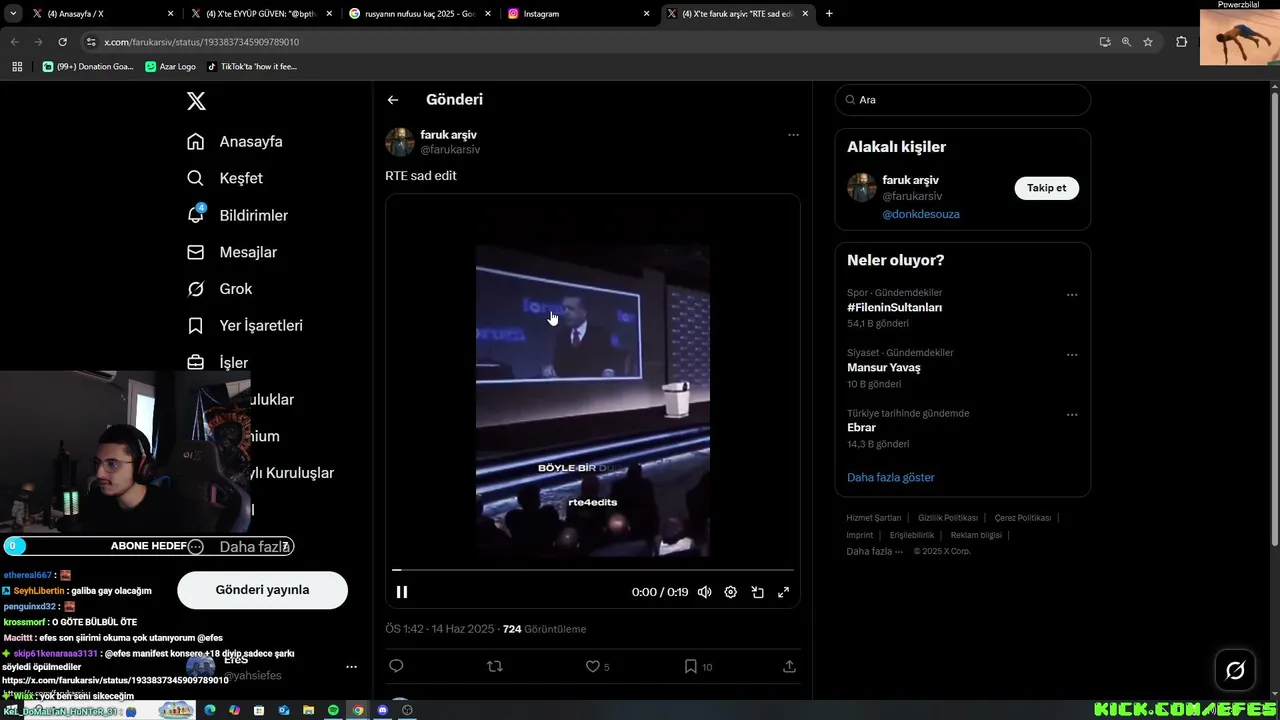Open Gizlilik Politikası footer link
Viewport: 1280px width, 720px height.
coord(948,518)
